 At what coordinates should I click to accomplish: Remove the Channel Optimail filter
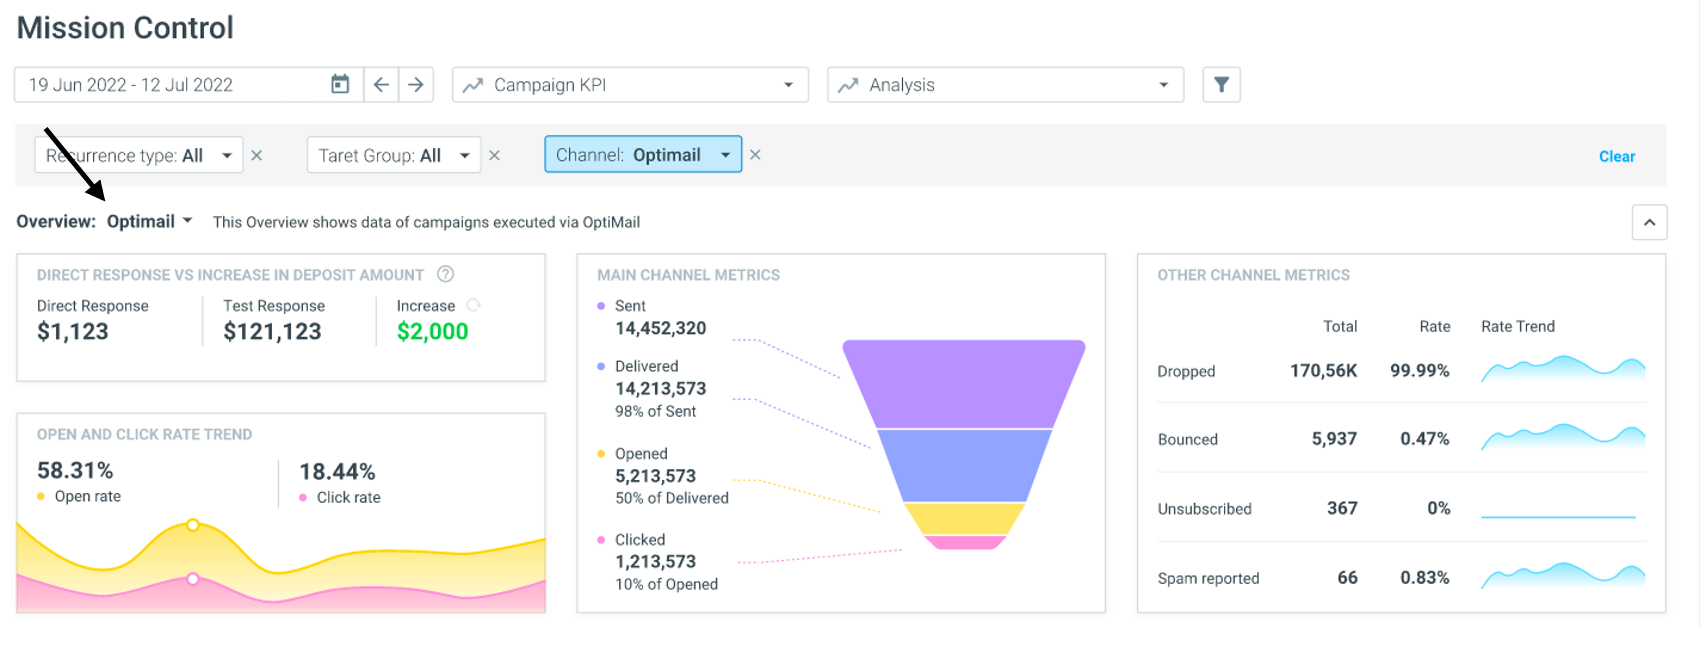[x=755, y=154]
